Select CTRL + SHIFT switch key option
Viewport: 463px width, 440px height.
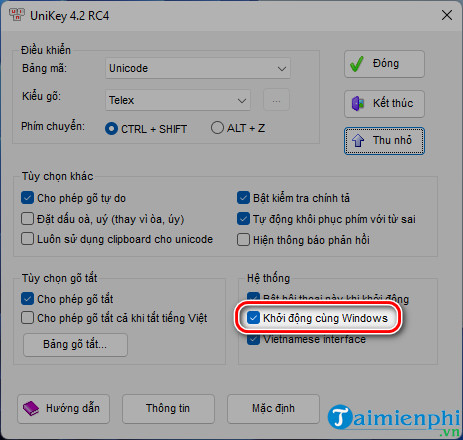pyautogui.click(x=111, y=128)
